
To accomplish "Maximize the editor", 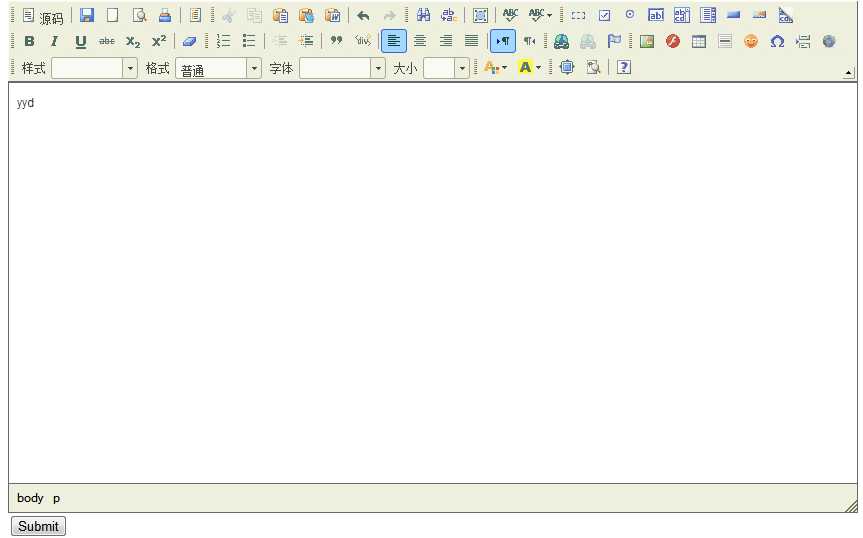I will click(567, 68).
